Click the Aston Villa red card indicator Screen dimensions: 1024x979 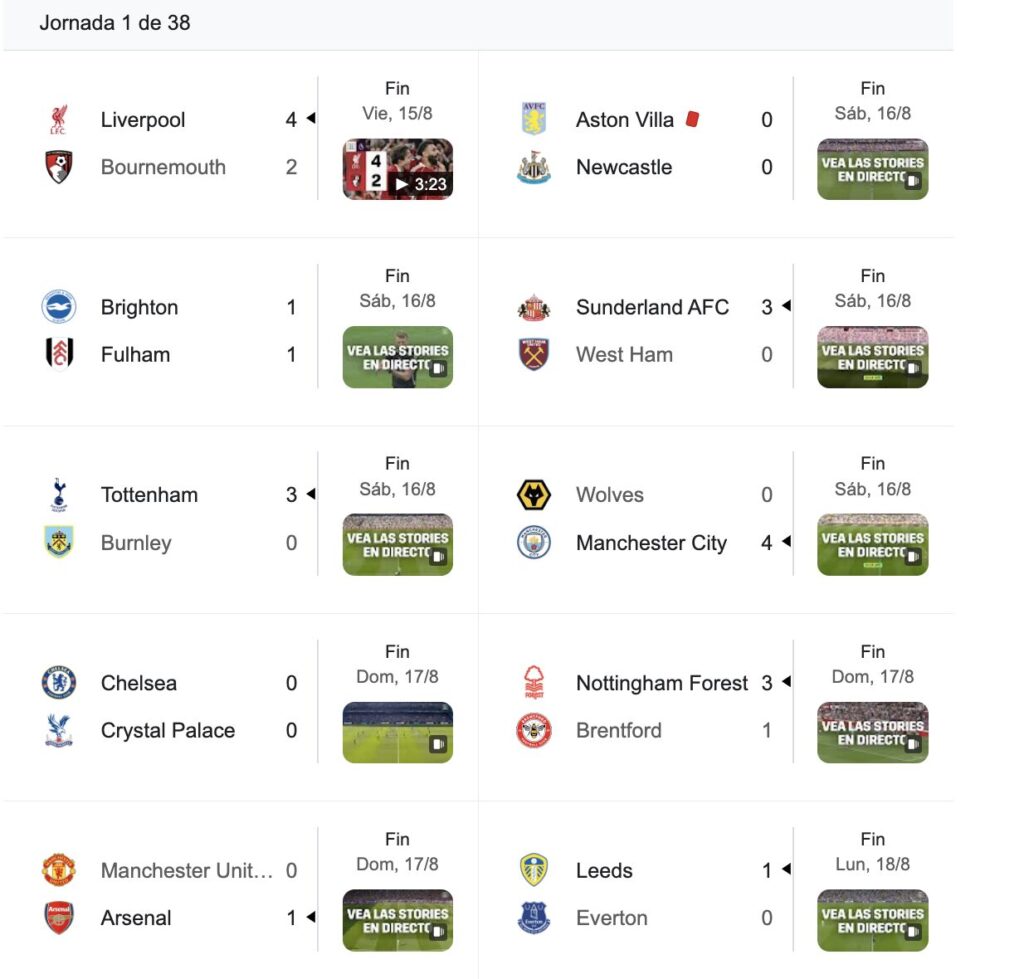[x=692, y=119]
